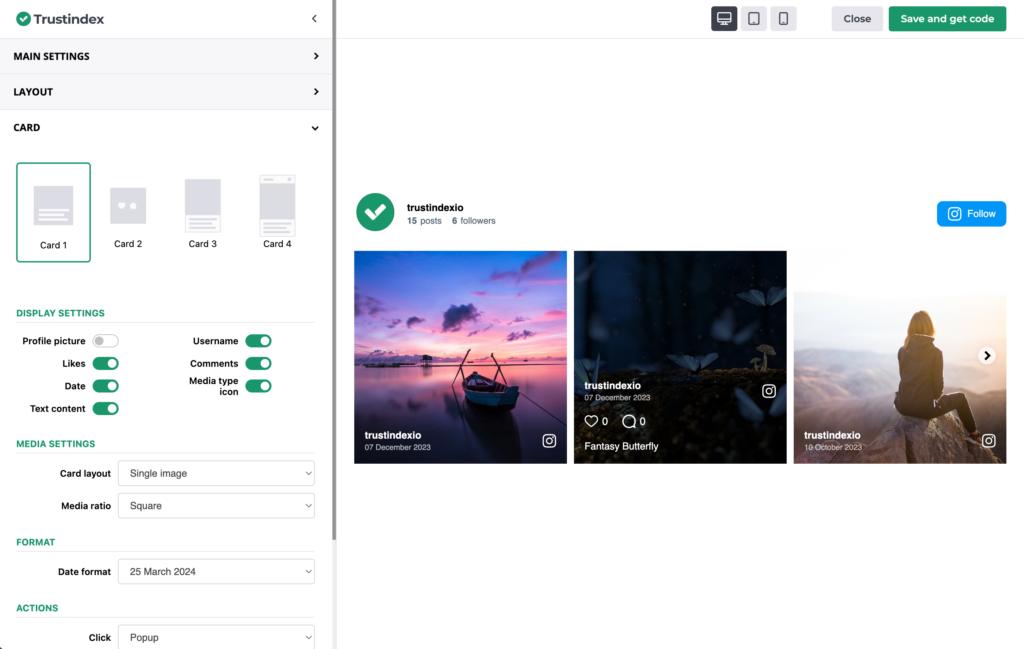Open the Date format dropdown
This screenshot has height=649, width=1024.
tap(216, 571)
